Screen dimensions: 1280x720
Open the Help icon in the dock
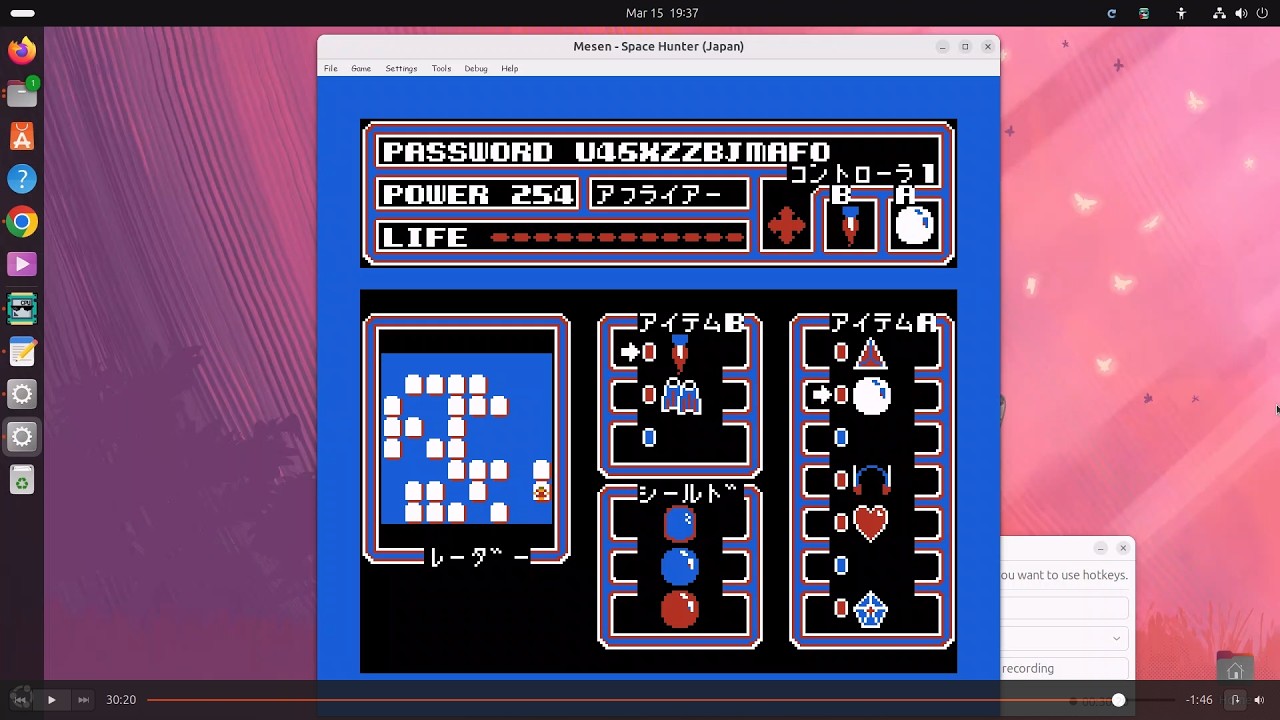coord(22,179)
